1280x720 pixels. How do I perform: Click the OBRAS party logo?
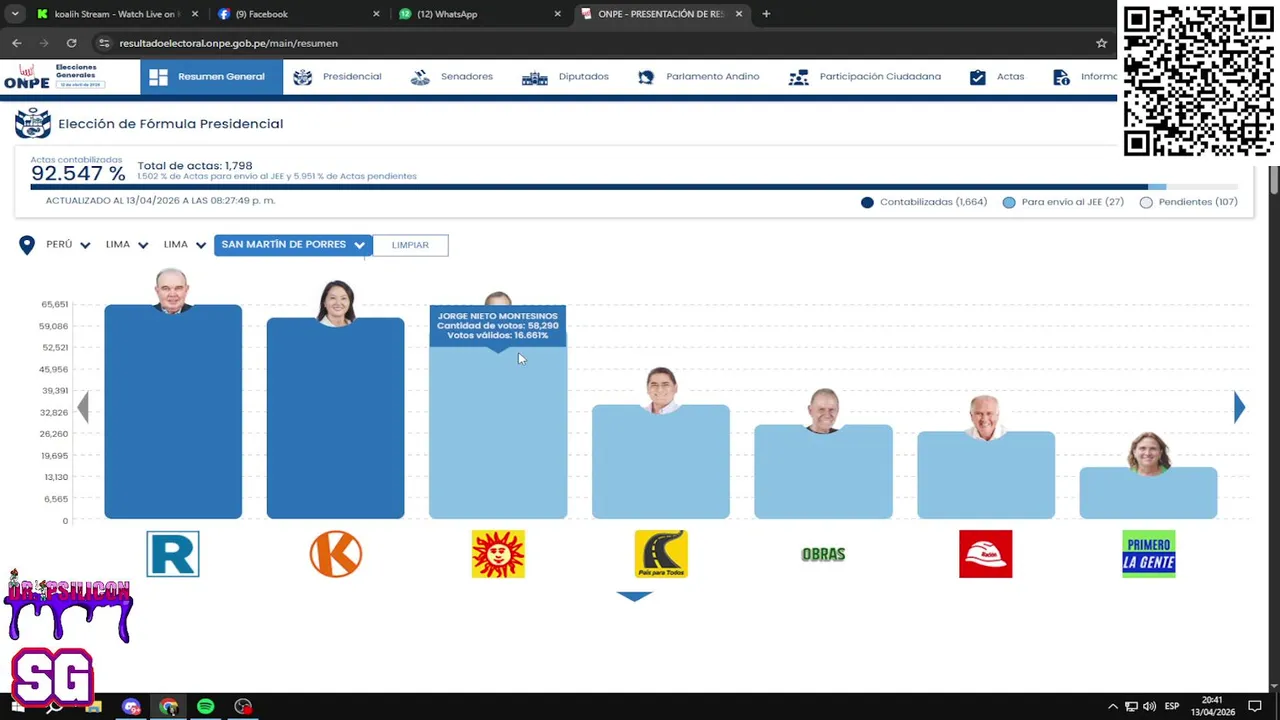823,554
